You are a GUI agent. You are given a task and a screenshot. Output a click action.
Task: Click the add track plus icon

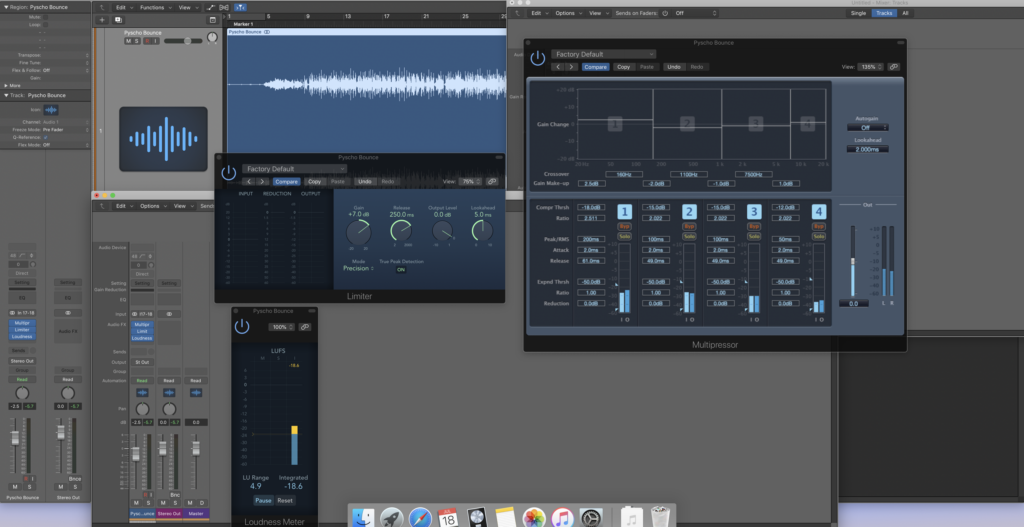point(102,20)
